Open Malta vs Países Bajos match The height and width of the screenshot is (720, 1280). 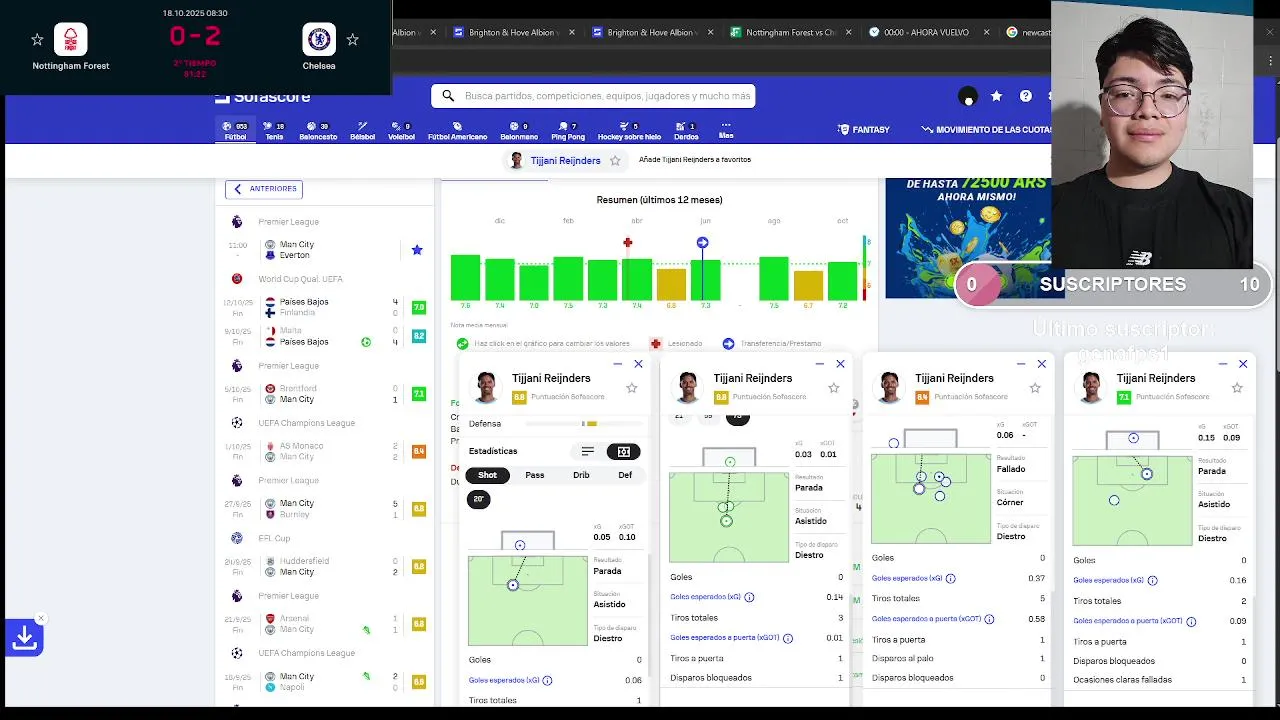[x=325, y=336]
